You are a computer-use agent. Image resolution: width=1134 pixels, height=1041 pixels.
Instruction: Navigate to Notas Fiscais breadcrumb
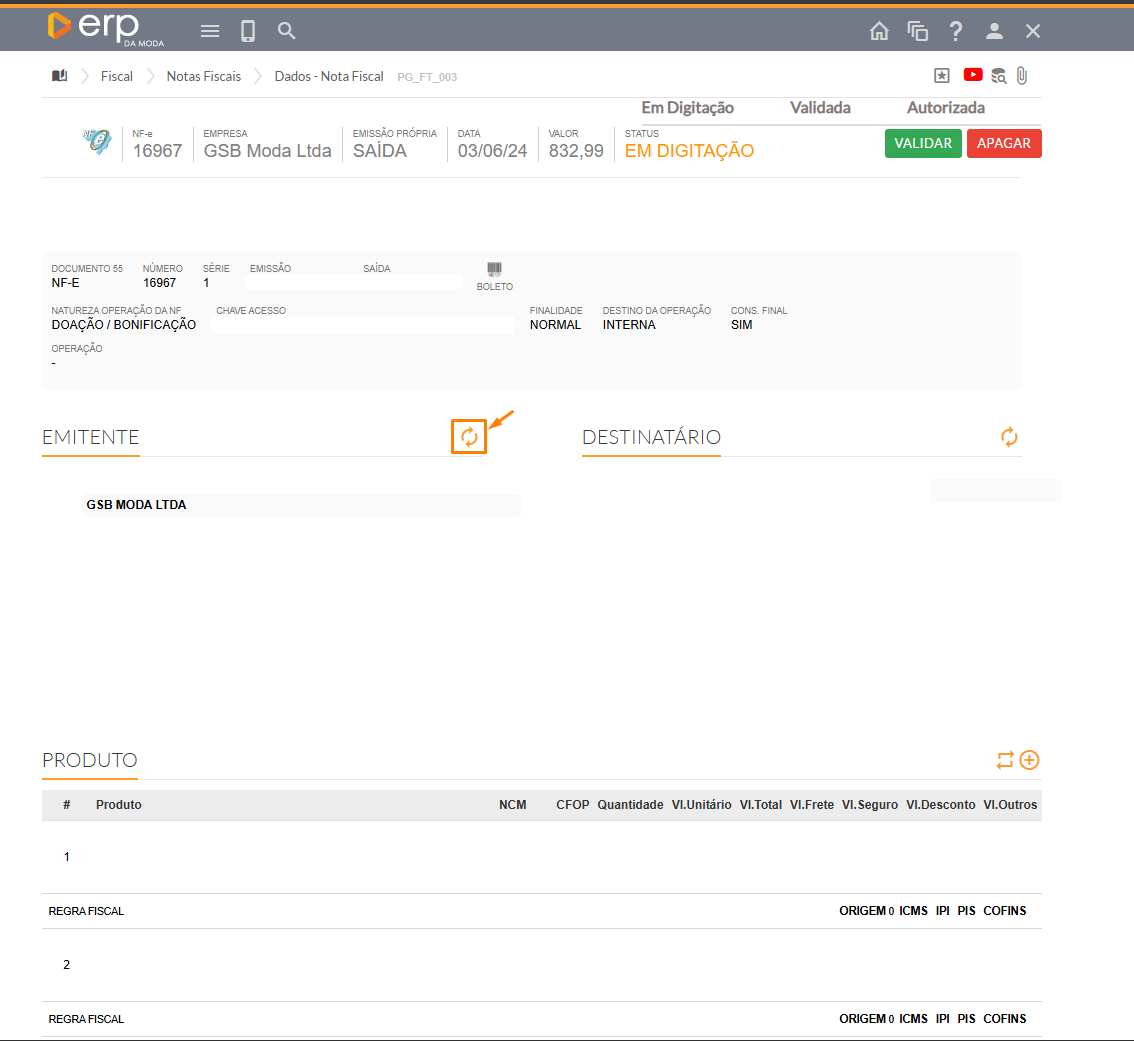(203, 76)
